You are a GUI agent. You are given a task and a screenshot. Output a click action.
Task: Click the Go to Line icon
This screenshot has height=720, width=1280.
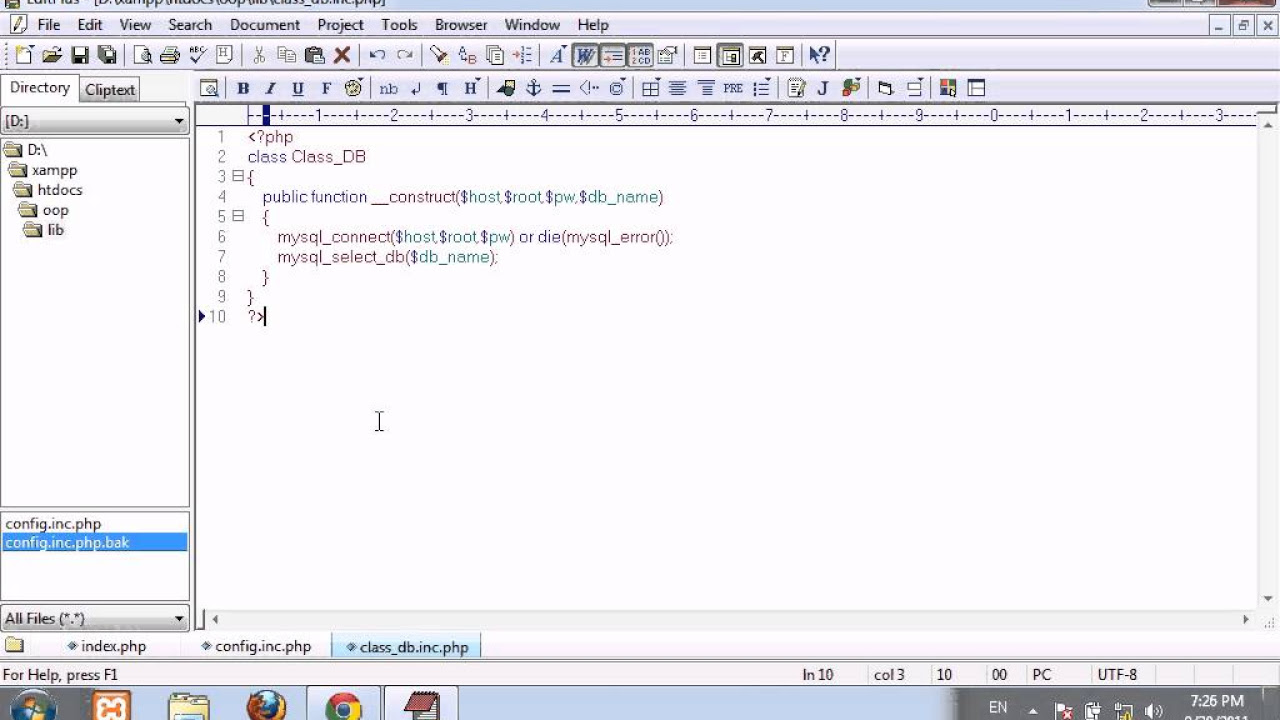(522, 55)
